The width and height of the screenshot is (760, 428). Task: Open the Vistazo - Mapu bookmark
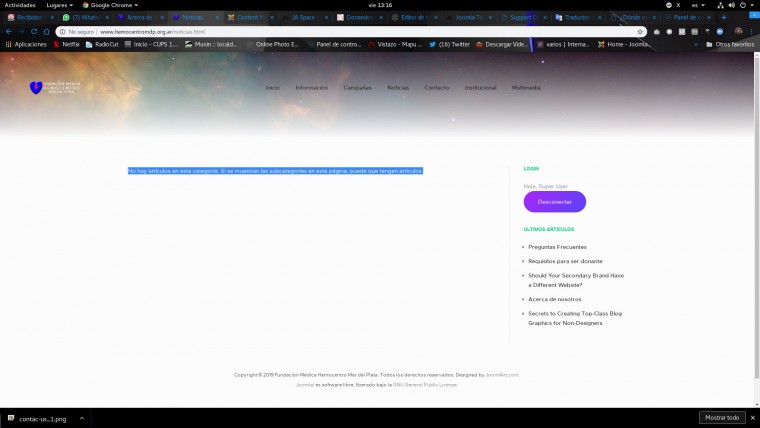click(395, 44)
